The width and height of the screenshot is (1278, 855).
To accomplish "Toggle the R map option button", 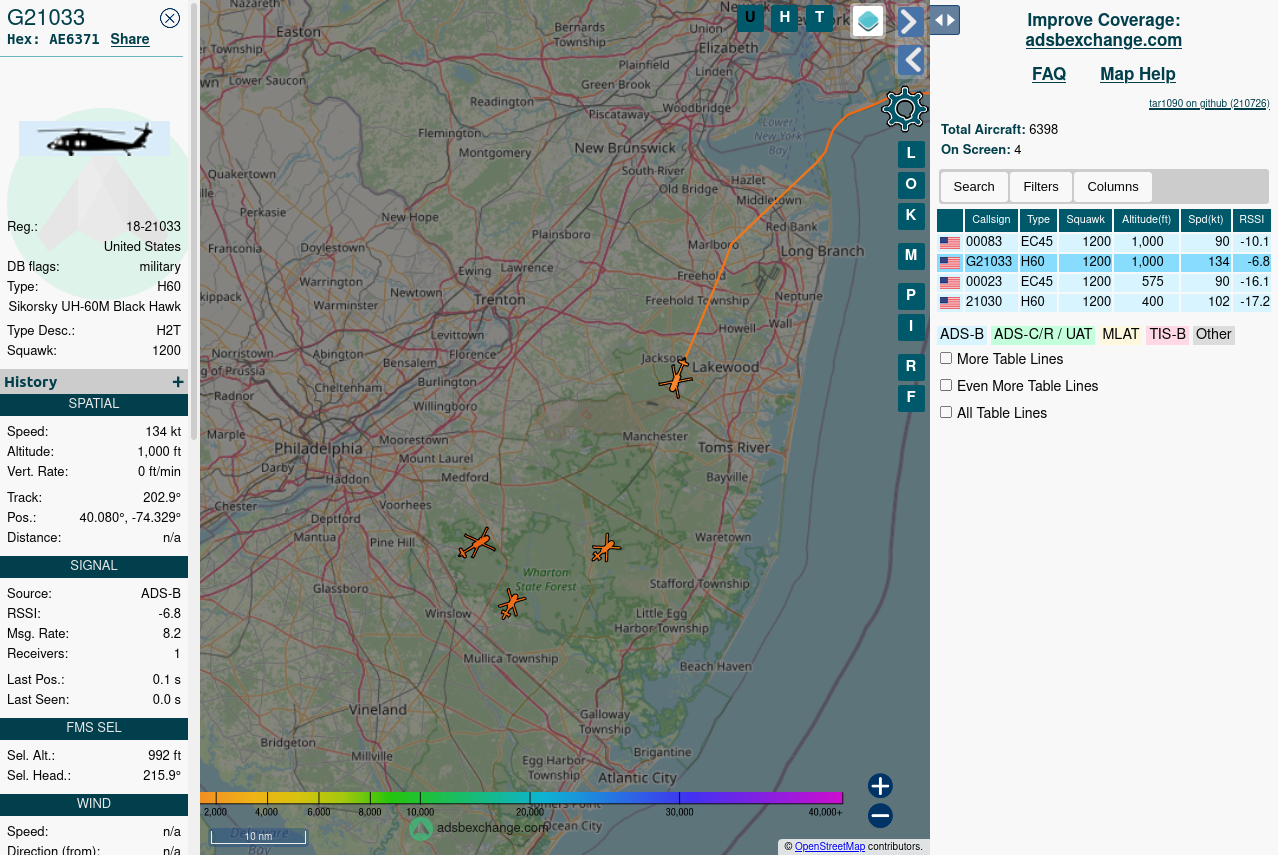I will pyautogui.click(x=911, y=367).
